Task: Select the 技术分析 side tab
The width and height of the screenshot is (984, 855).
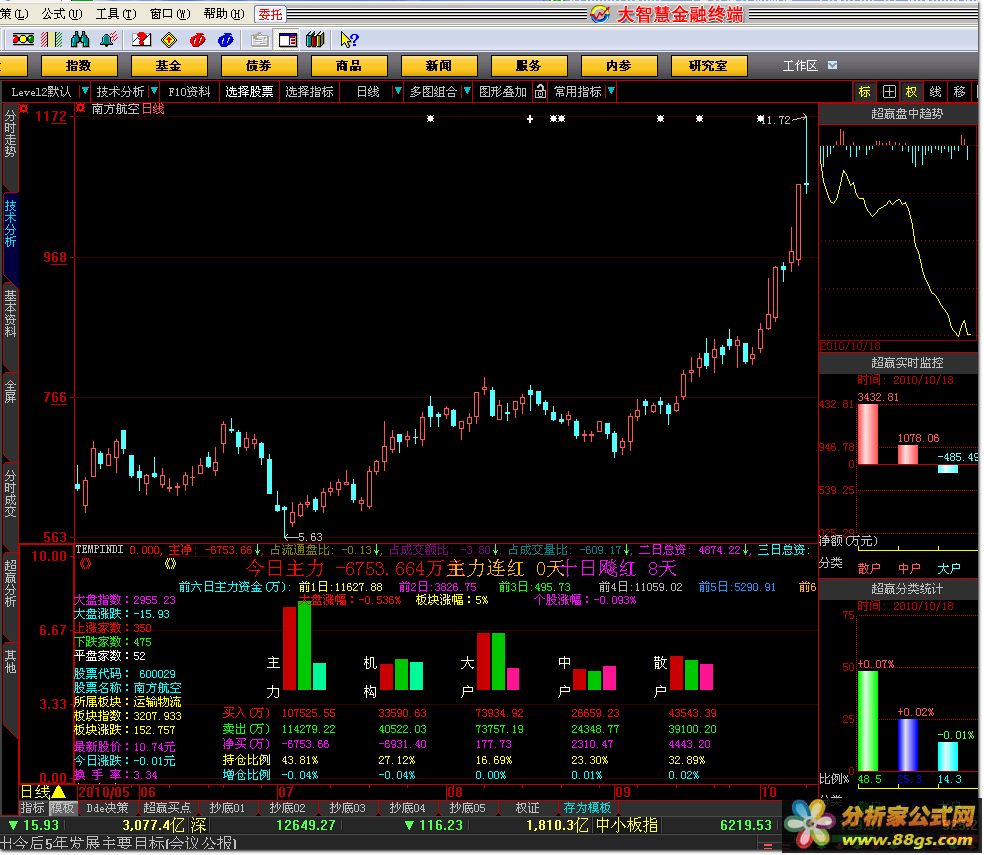Action: [10, 223]
